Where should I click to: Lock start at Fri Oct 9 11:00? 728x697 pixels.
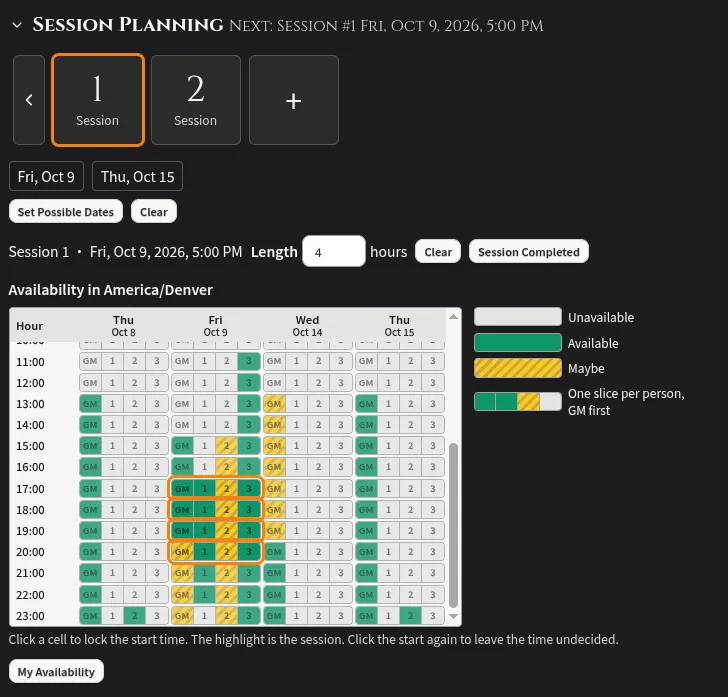coord(215,361)
